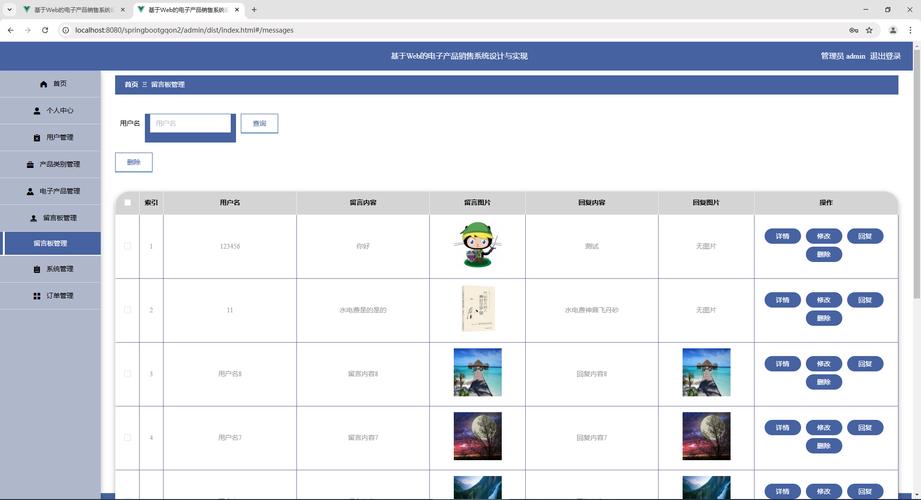Open 订单管理 in the sidebar
The image size is (921, 500).
(51, 296)
